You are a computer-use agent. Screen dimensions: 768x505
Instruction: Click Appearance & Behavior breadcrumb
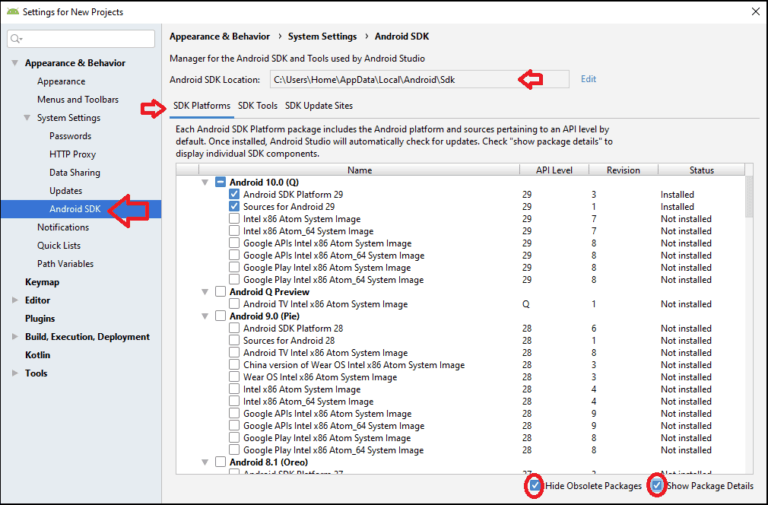pos(219,36)
